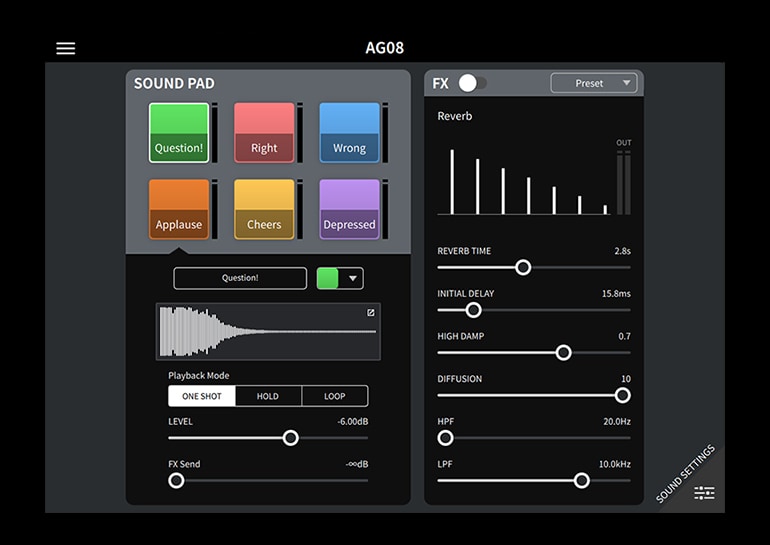Click the LEVEL slider handle
The image size is (770, 545).
[x=291, y=438]
